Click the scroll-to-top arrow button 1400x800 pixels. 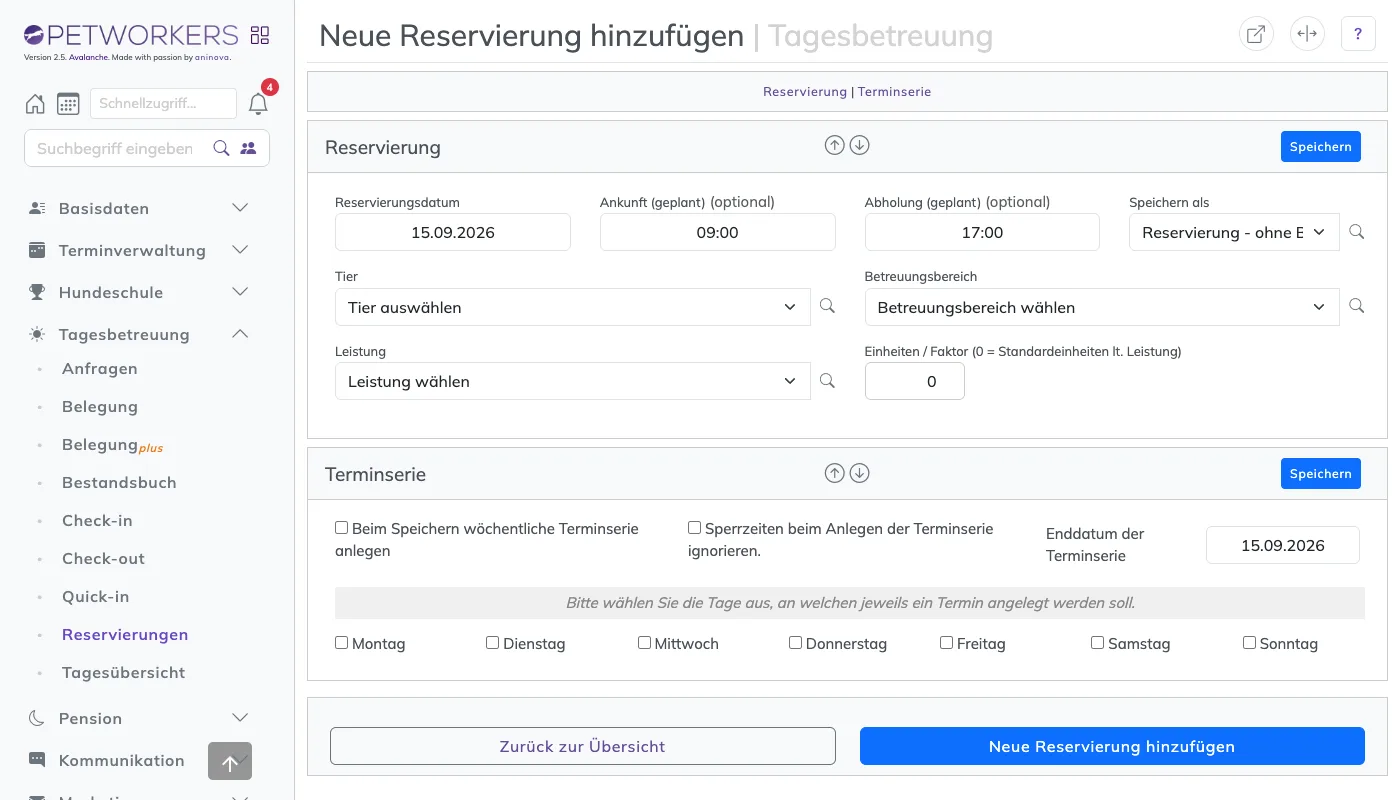point(230,762)
